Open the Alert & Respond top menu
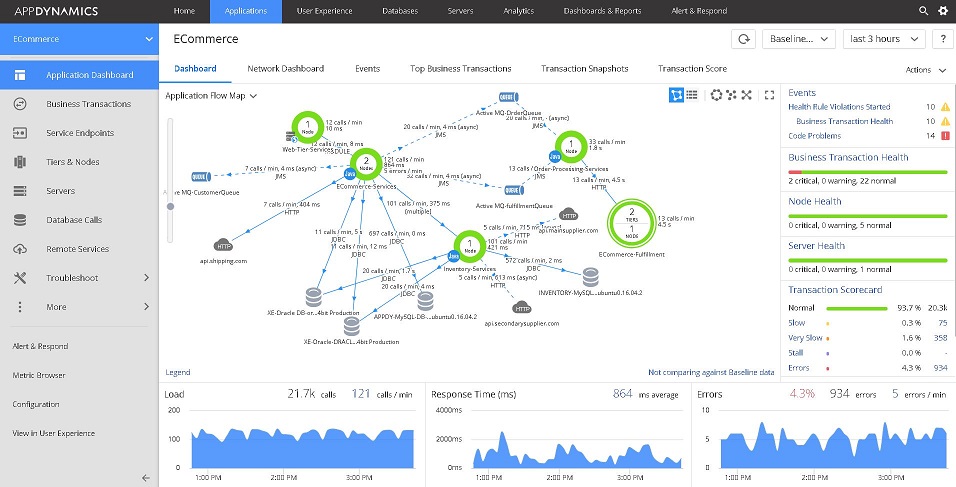The width and height of the screenshot is (956, 487). (699, 11)
